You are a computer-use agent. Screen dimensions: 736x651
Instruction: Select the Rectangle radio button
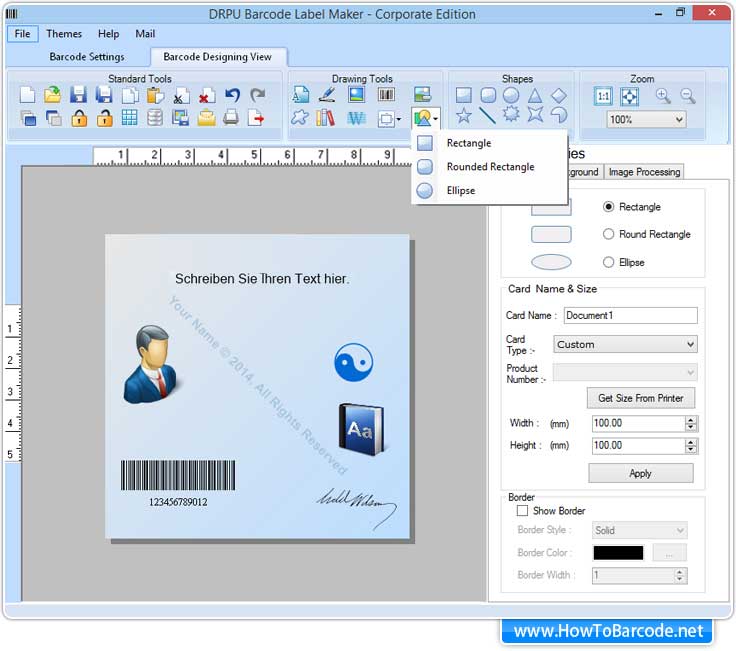tap(608, 207)
